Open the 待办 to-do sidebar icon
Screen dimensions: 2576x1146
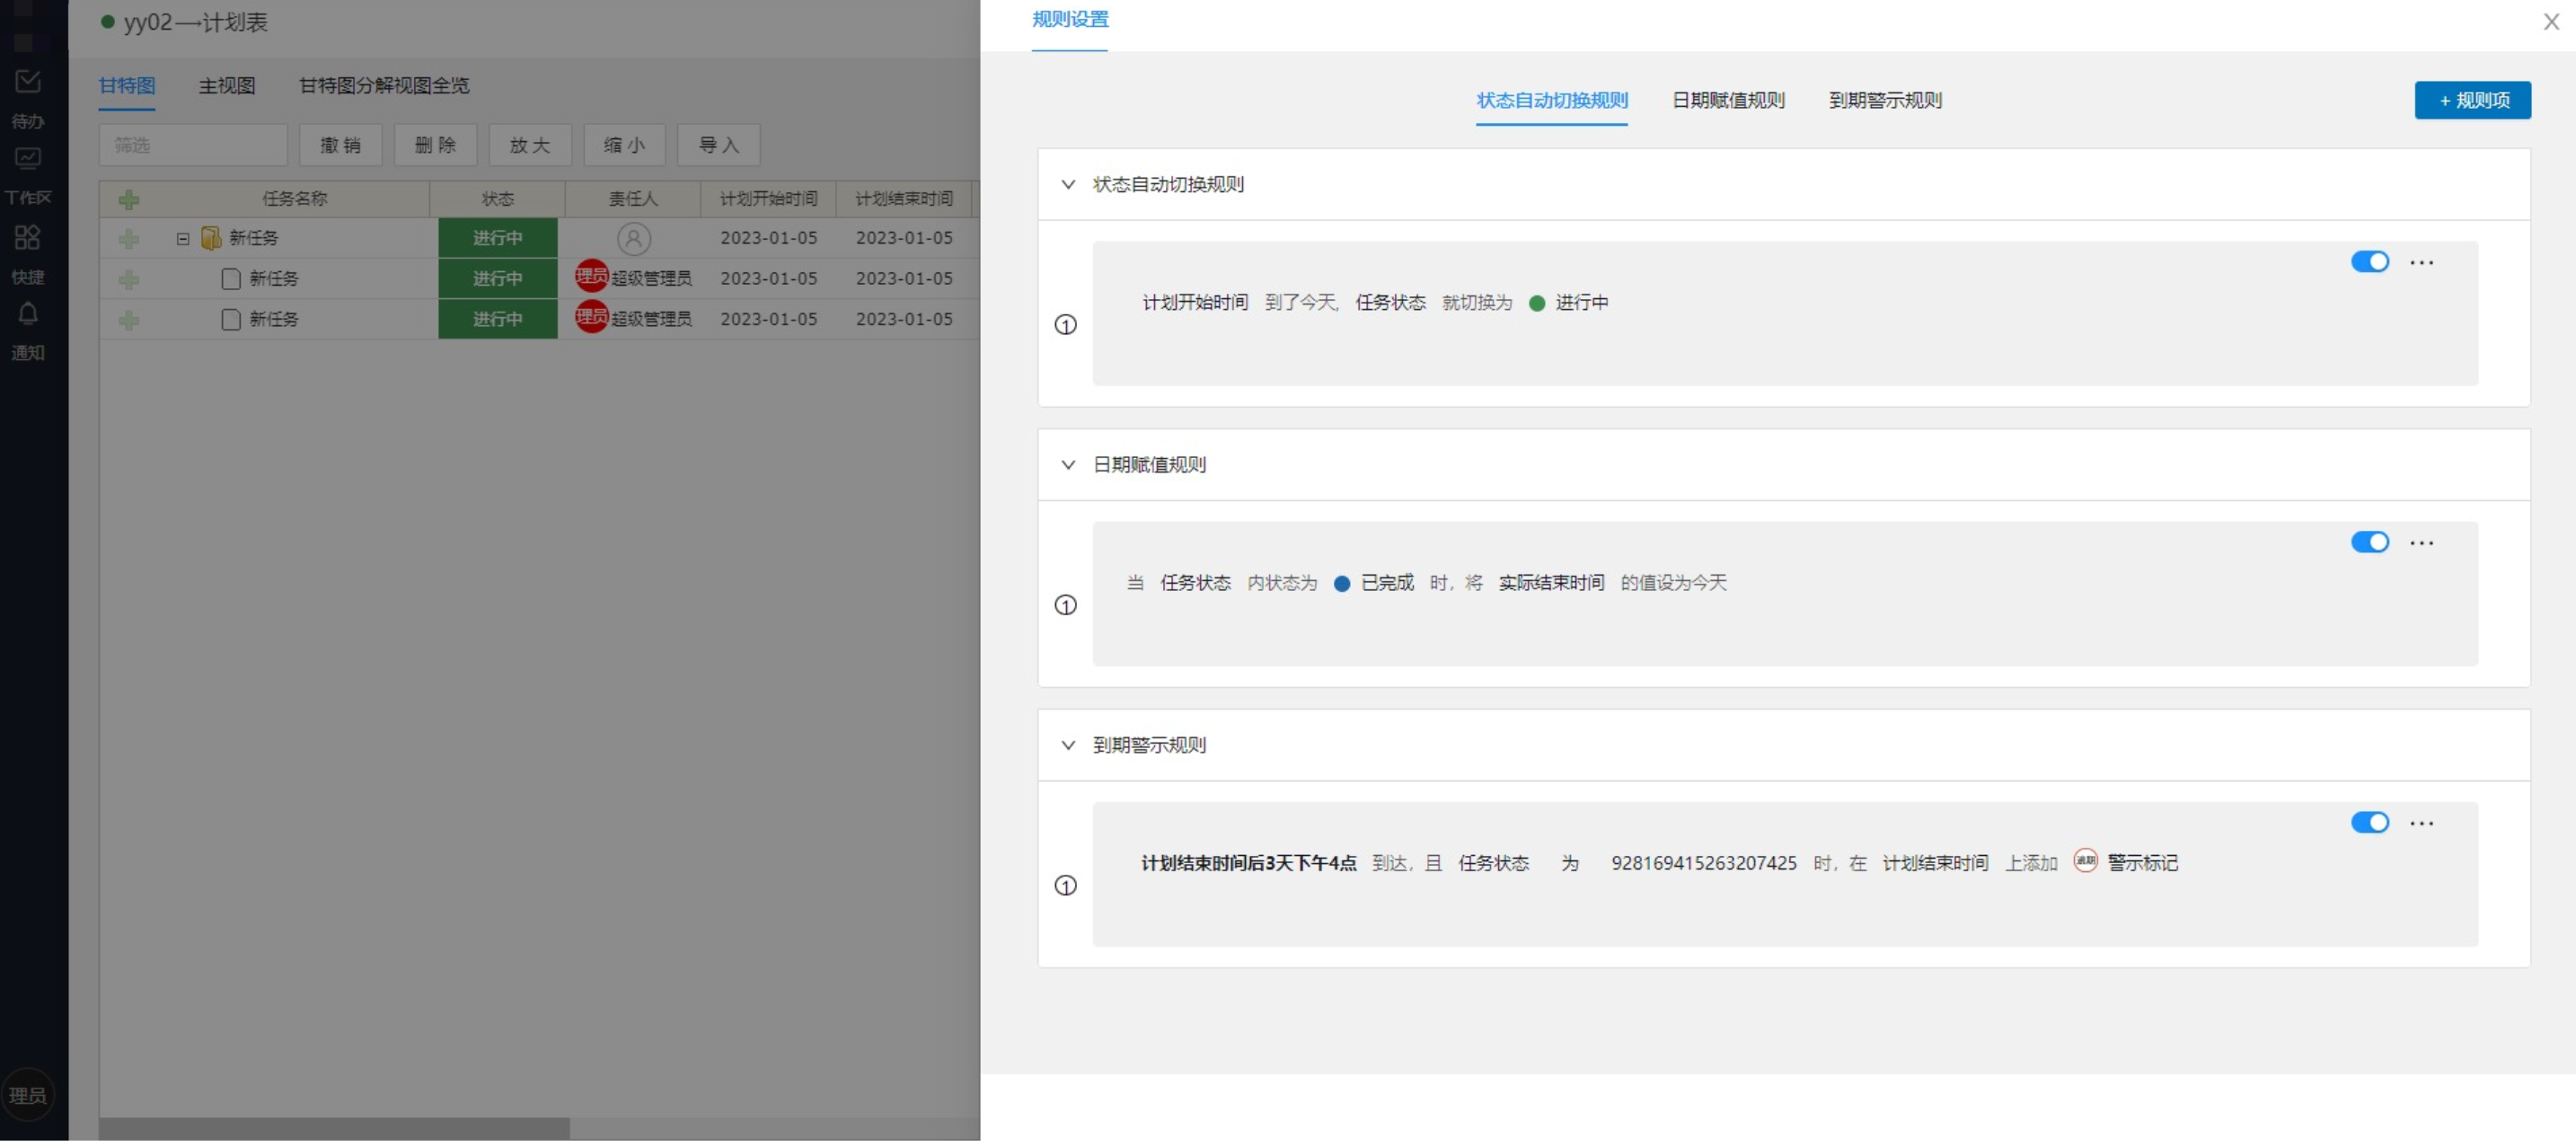point(27,82)
